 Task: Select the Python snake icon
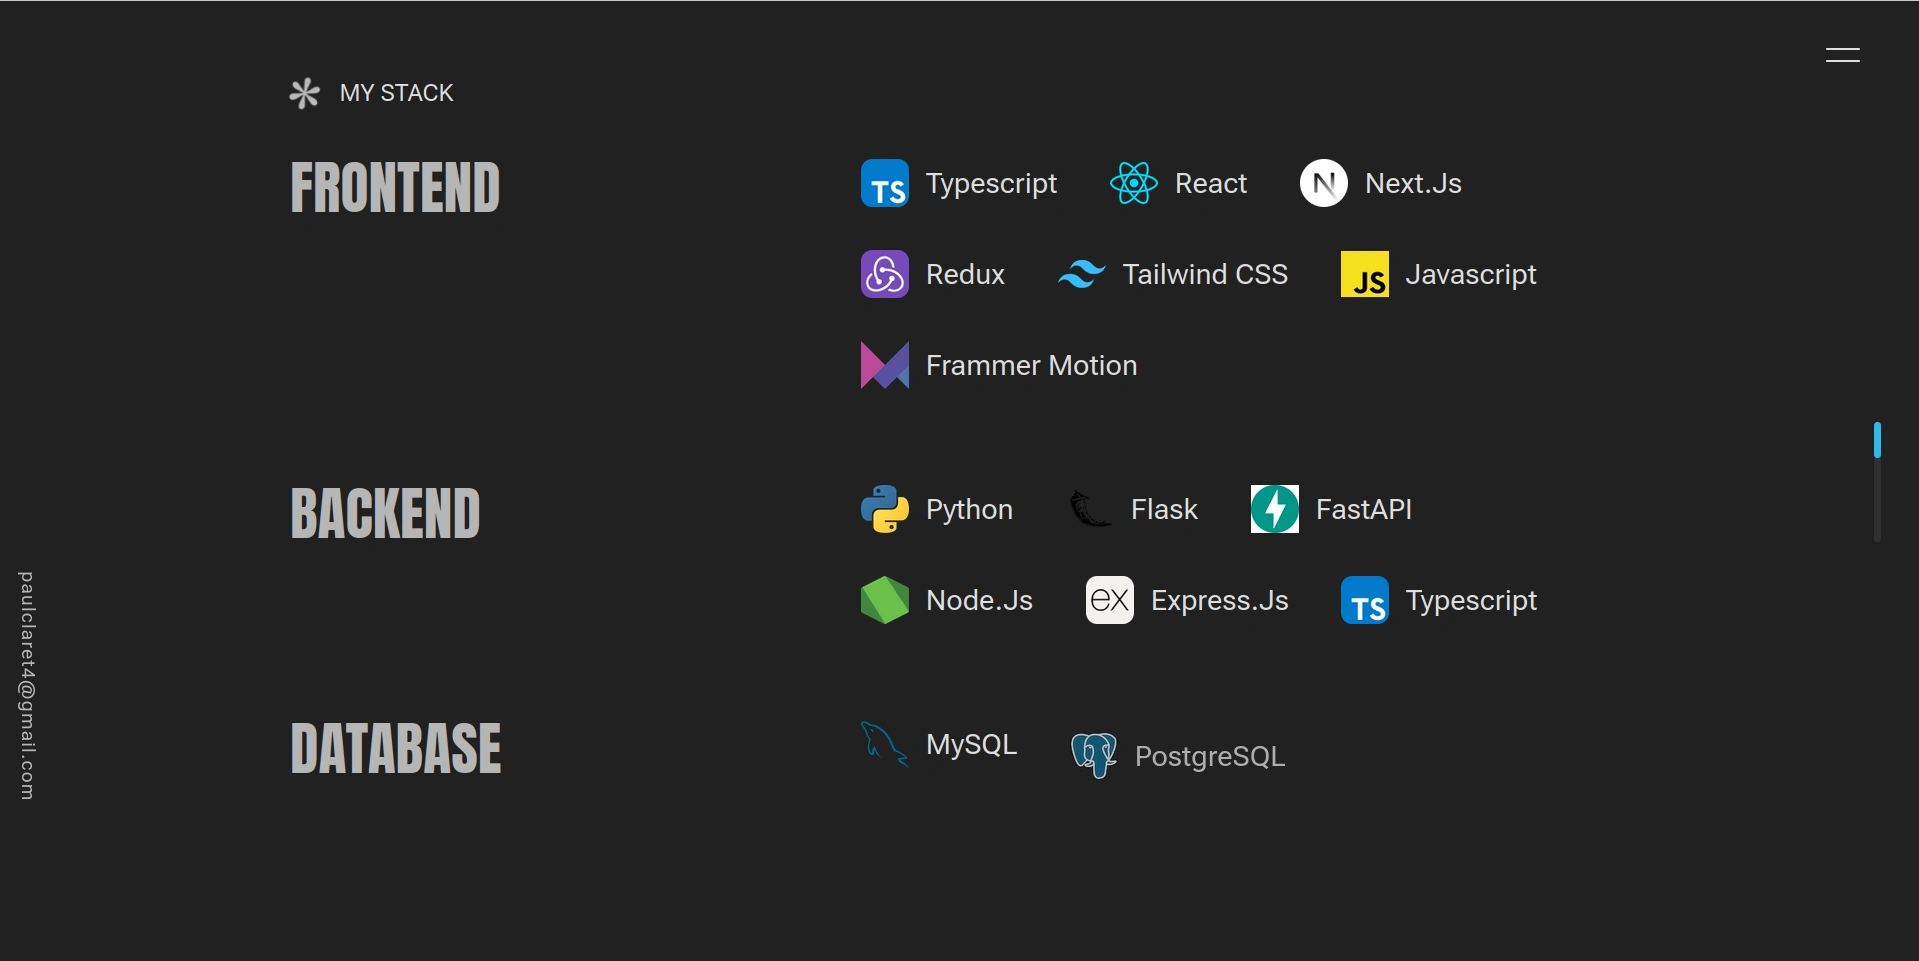(885, 509)
